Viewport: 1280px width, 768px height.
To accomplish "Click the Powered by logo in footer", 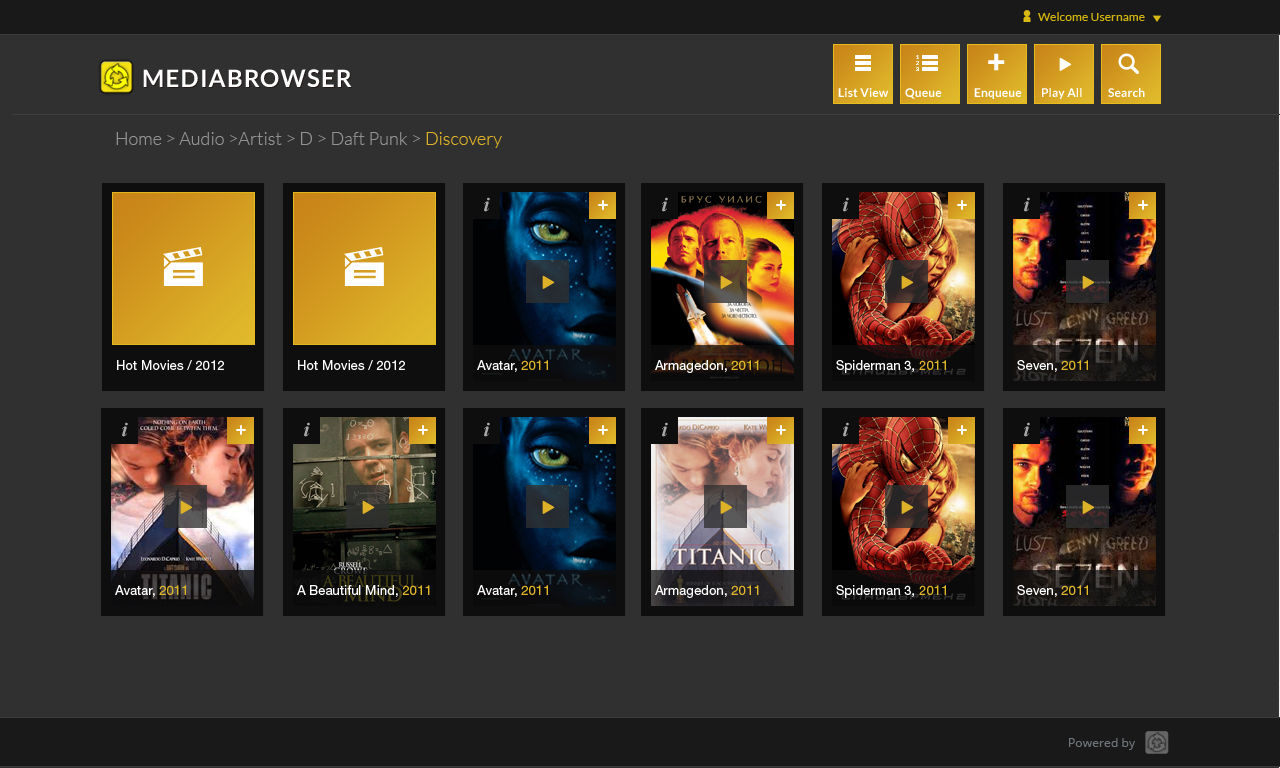I will coord(1157,743).
